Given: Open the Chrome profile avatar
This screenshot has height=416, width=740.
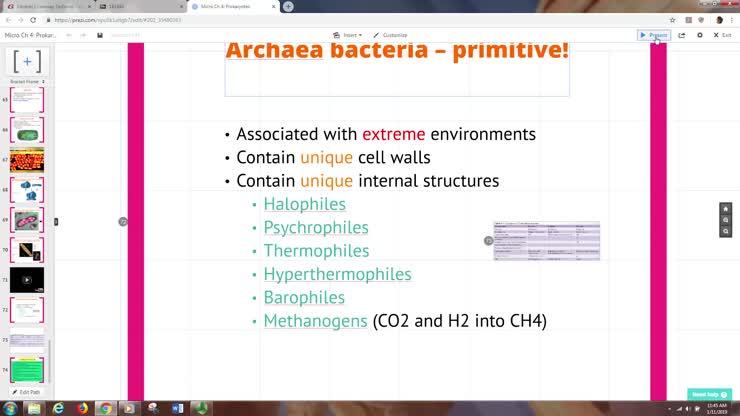Looking at the screenshot, I should [719, 20].
